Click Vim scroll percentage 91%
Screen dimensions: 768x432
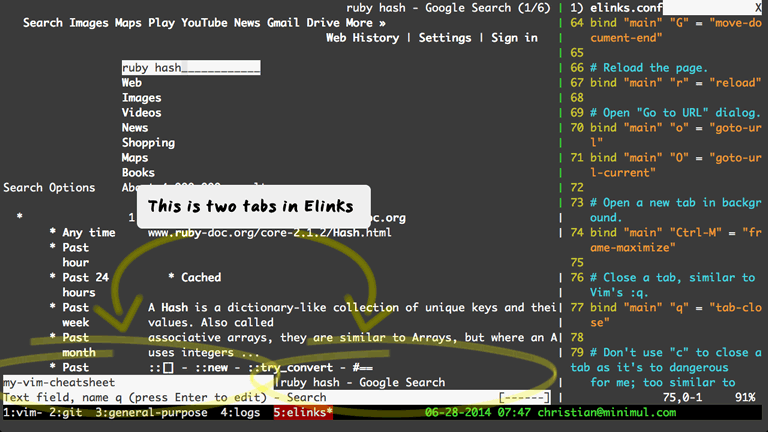[745, 398]
